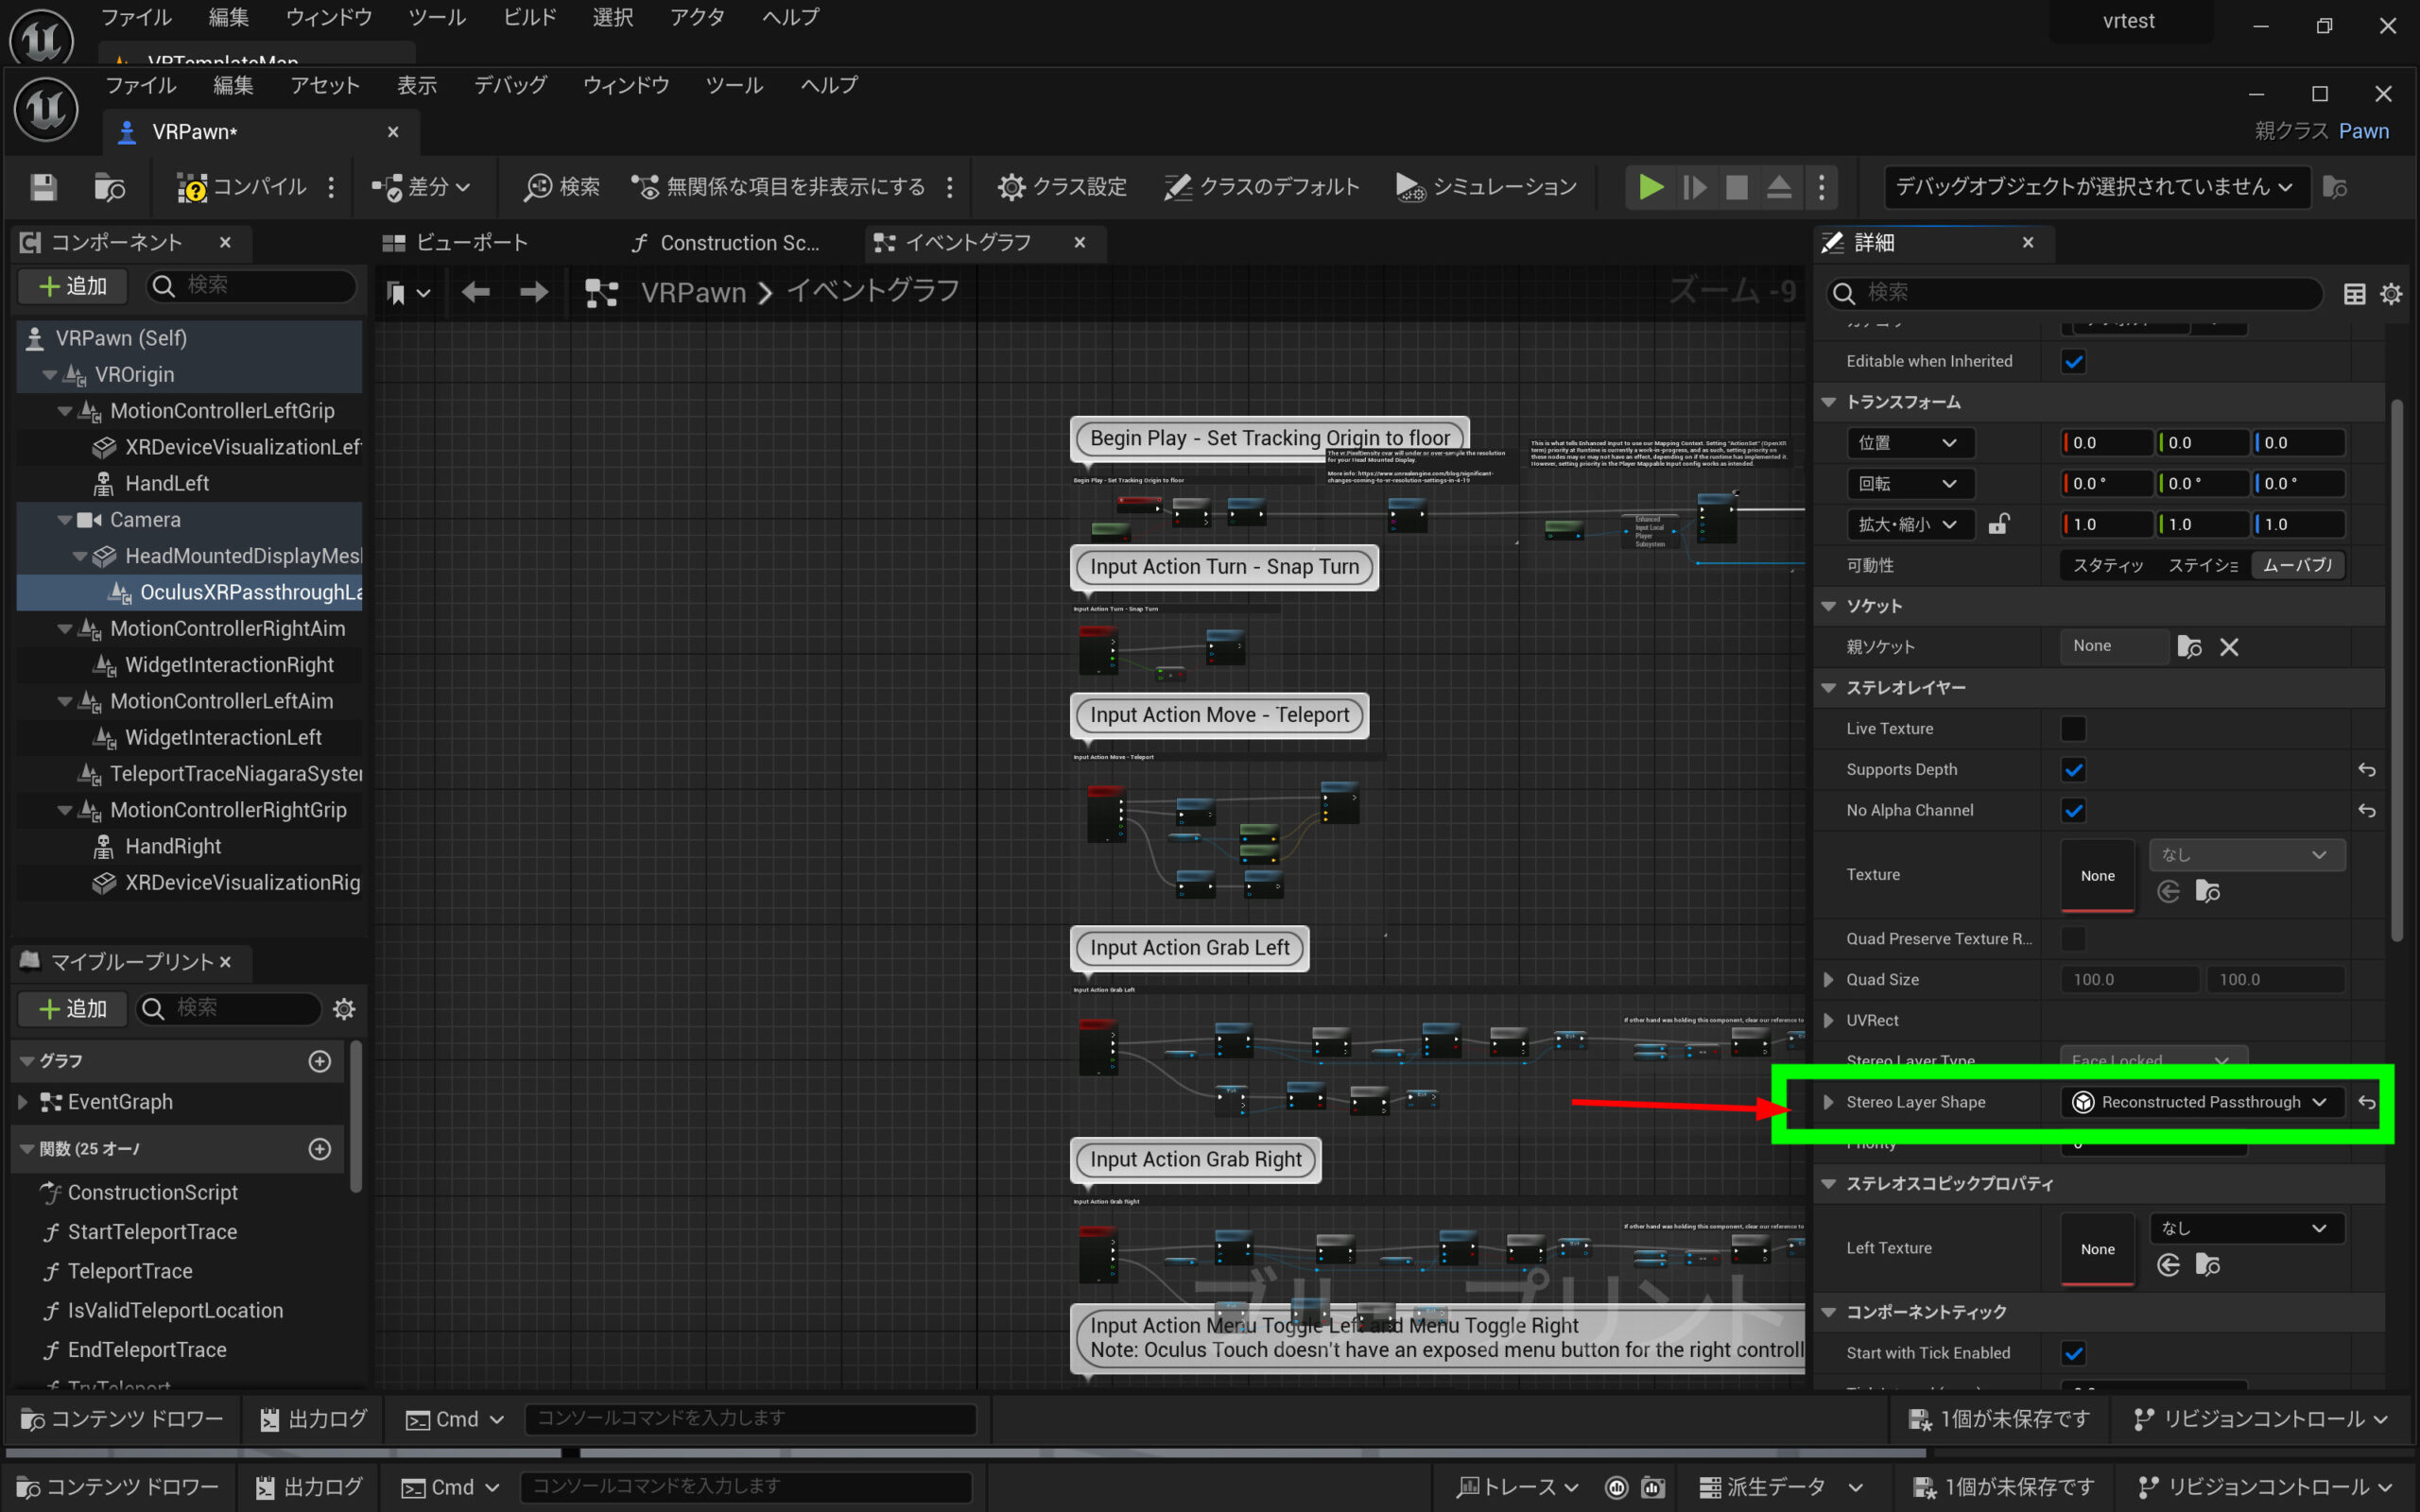Uncheck the No Alpha Channel checkbox
Screen dimensions: 2420x1512
tap(2073, 811)
